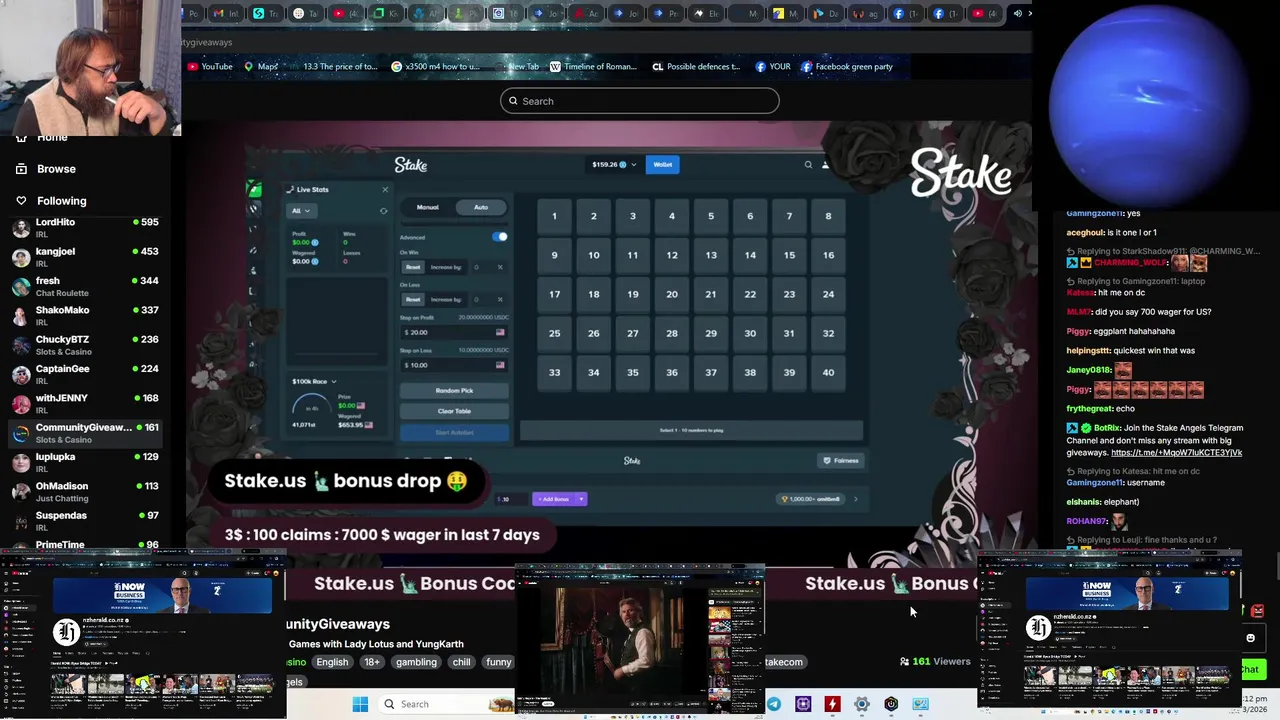
Task: Click the Stop on Loss amount field
Action: click(x=454, y=365)
